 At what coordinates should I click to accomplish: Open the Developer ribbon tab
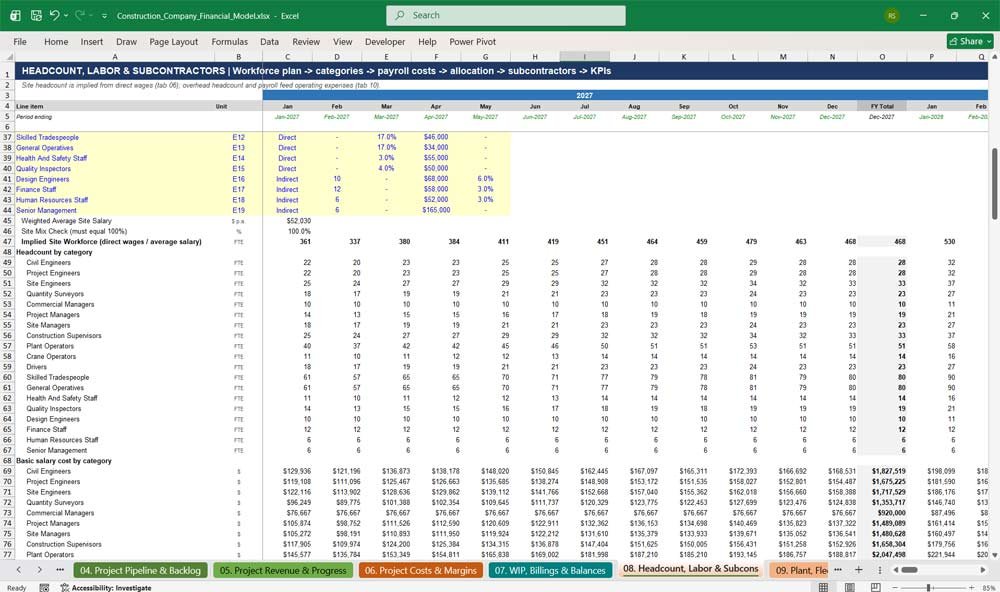pyautogui.click(x=385, y=41)
